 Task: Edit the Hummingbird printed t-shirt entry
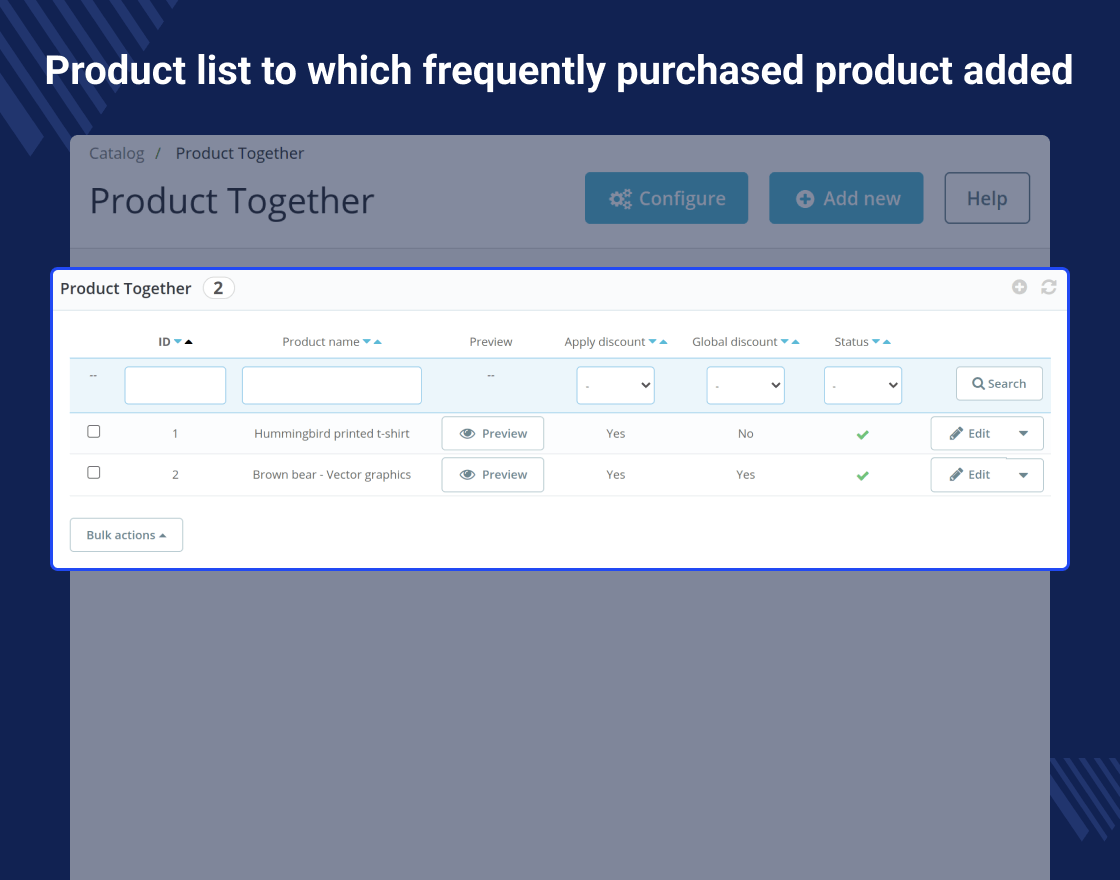pos(969,434)
